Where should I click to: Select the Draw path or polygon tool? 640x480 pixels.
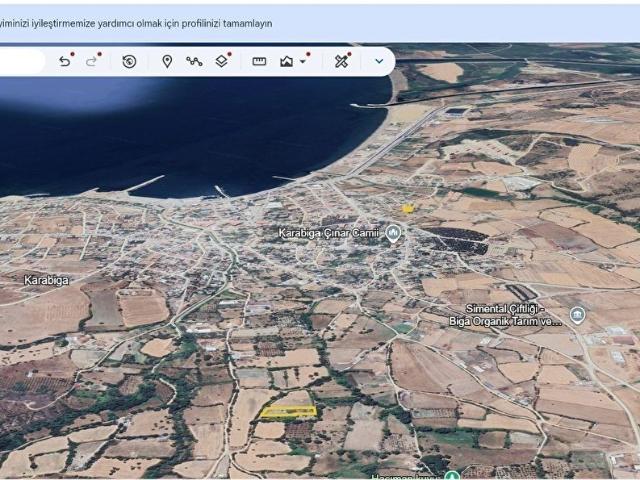click(194, 62)
